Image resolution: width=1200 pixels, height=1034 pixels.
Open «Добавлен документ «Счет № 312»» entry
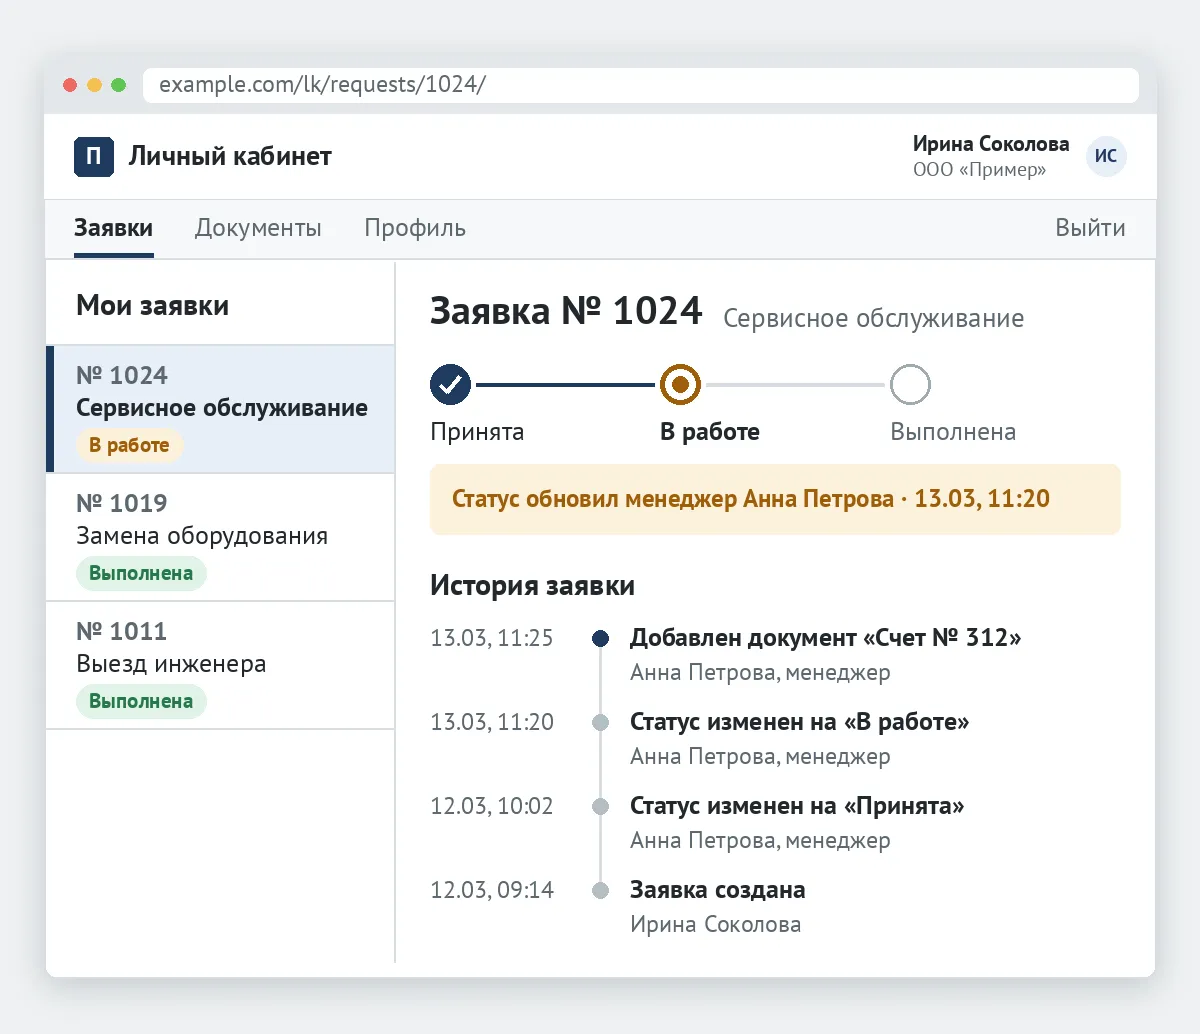tap(826, 638)
